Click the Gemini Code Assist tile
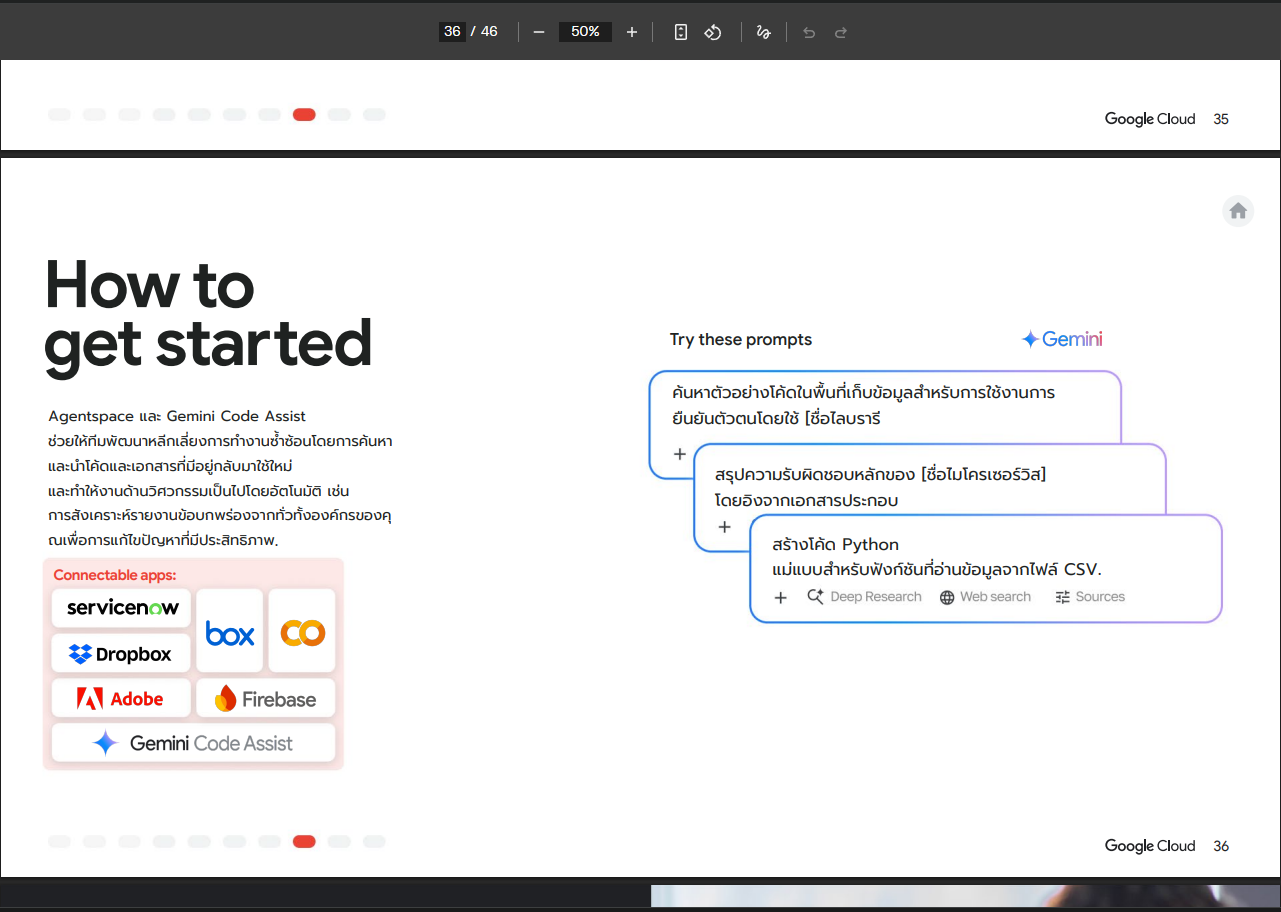 click(x=193, y=743)
